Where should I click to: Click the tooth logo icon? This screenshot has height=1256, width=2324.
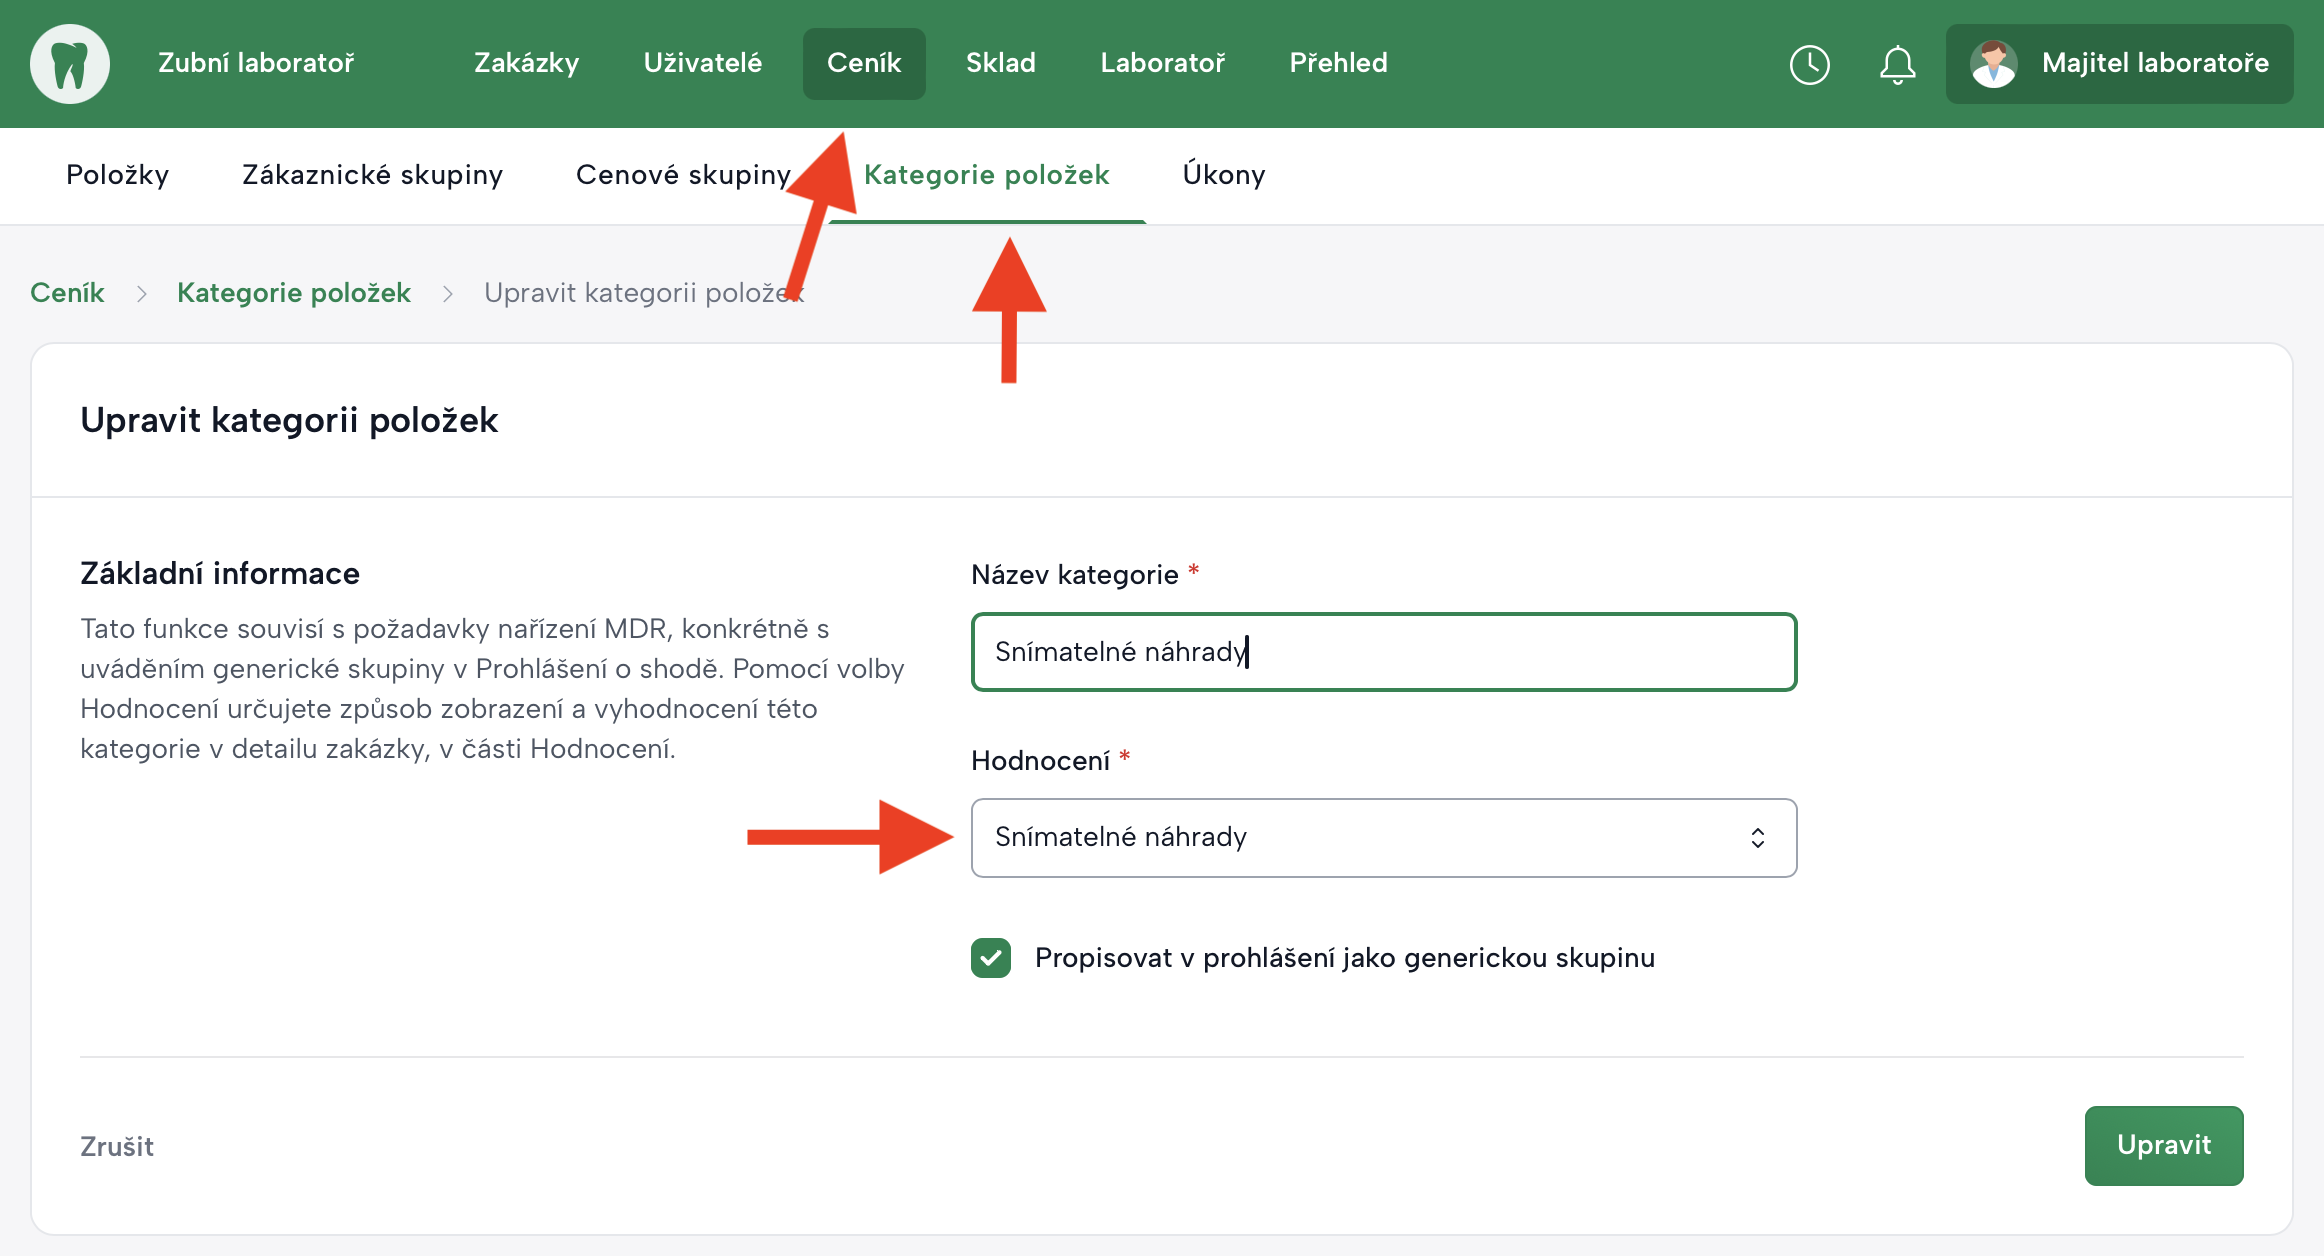(x=69, y=64)
